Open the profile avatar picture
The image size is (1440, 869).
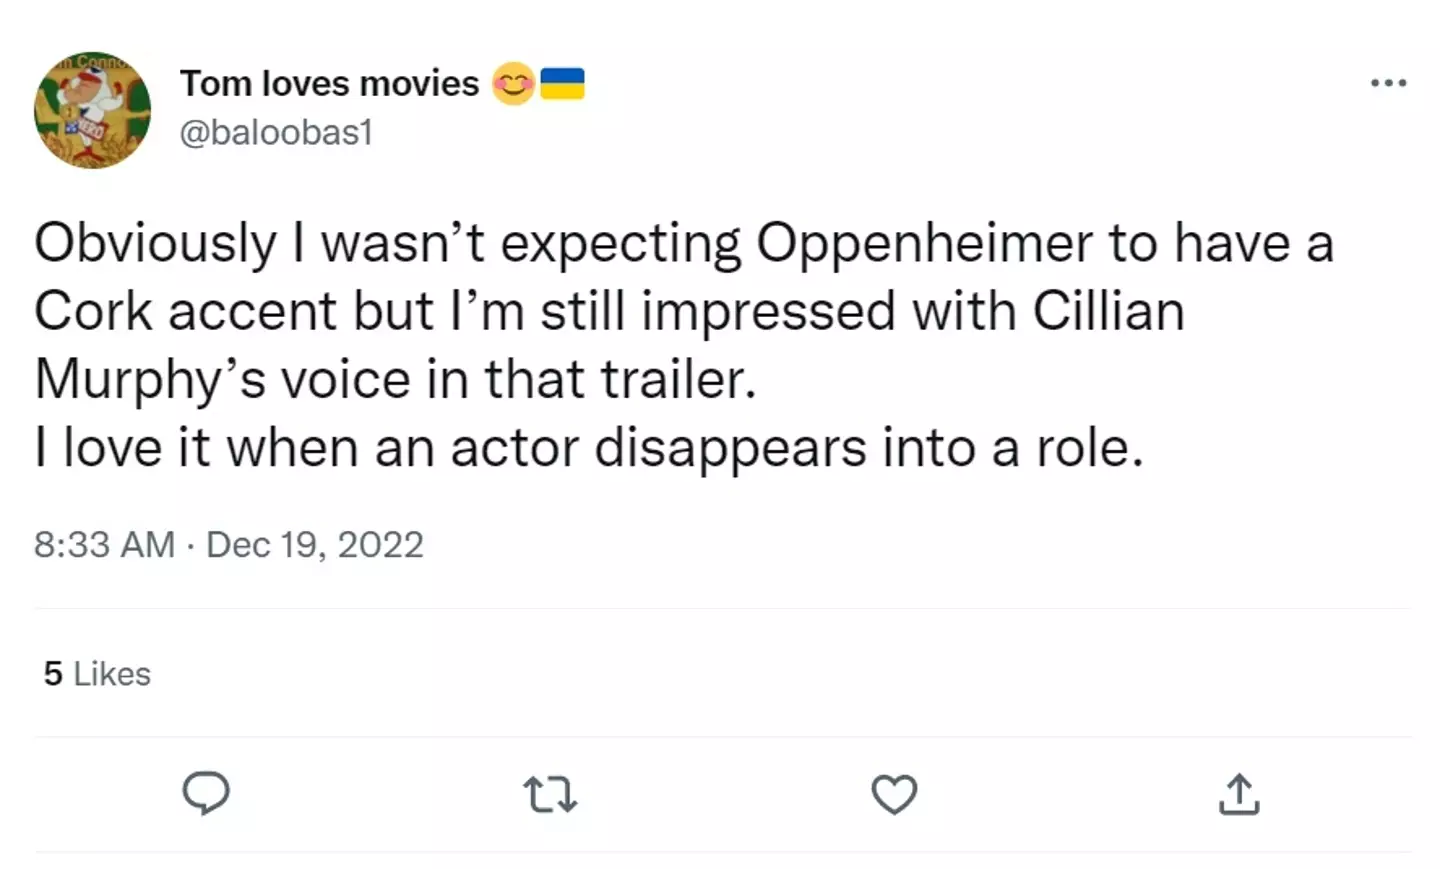click(x=92, y=110)
